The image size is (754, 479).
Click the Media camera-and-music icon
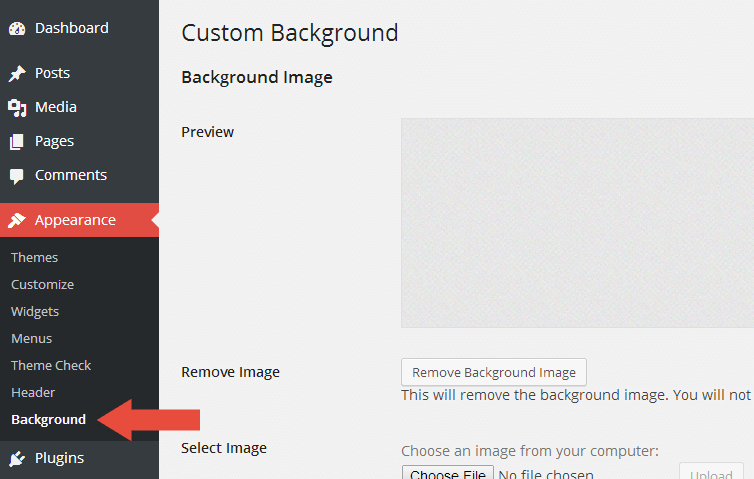[17, 108]
